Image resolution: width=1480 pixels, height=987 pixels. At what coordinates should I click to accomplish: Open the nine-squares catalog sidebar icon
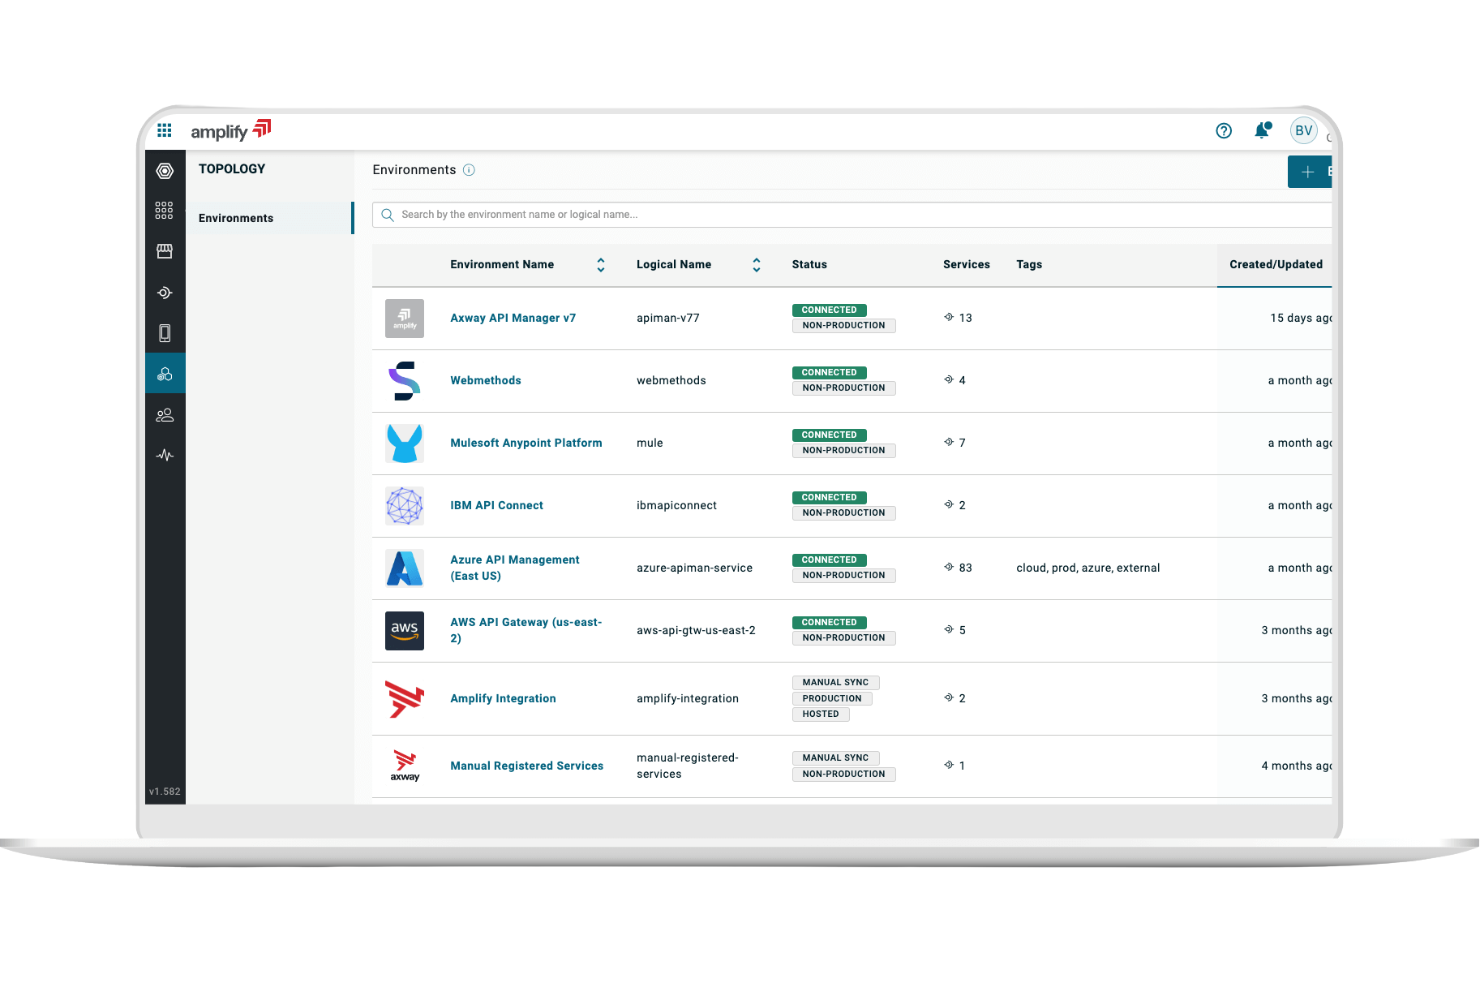click(x=165, y=210)
